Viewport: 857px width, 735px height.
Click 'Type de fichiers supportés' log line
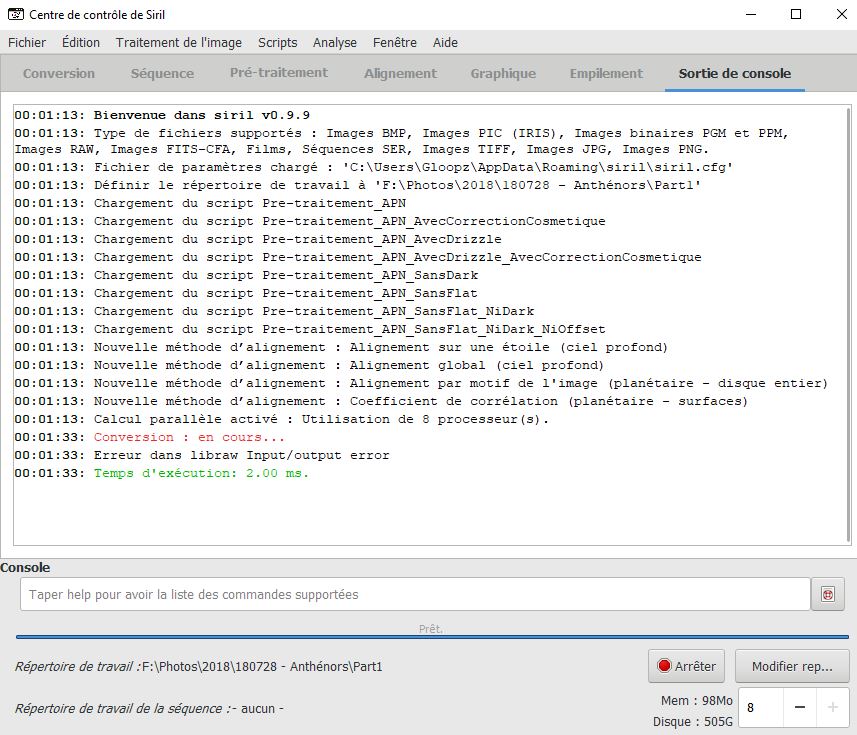click(x=401, y=141)
